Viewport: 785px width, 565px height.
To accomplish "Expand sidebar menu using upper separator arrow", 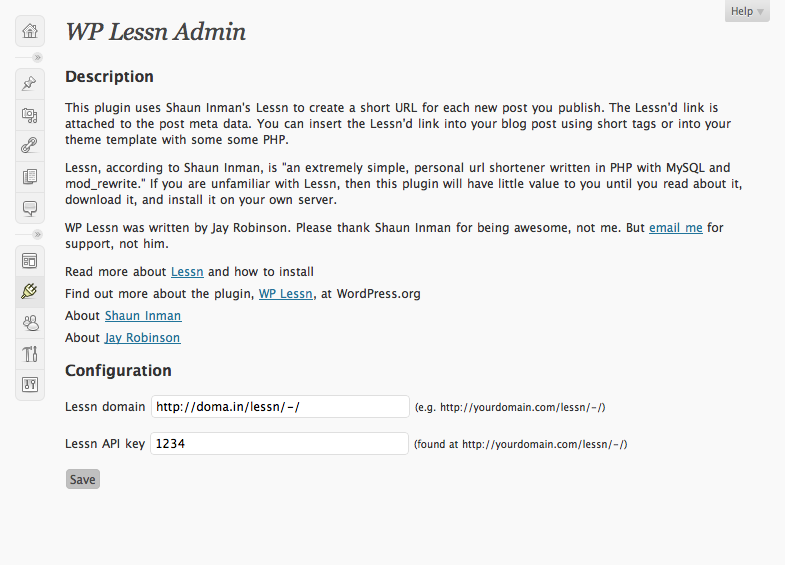I will pyautogui.click(x=38, y=58).
